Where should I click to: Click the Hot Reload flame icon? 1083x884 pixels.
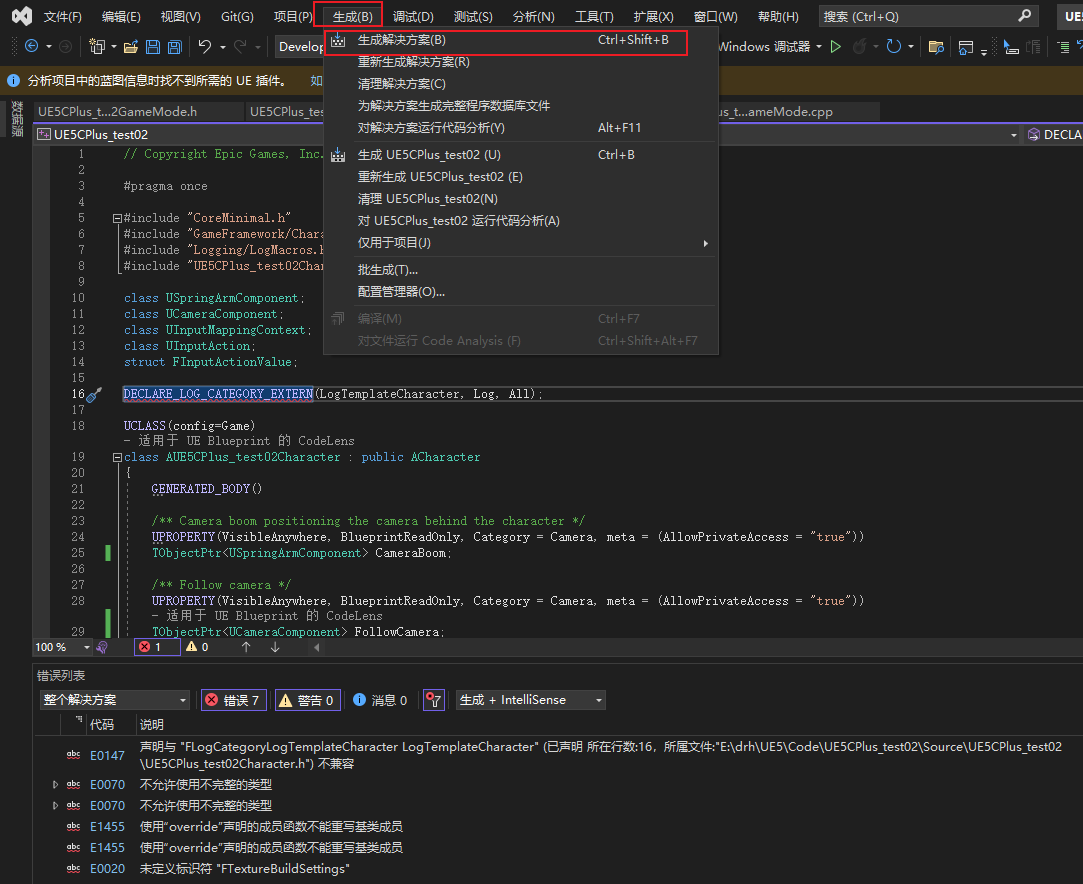pyautogui.click(x=859, y=46)
